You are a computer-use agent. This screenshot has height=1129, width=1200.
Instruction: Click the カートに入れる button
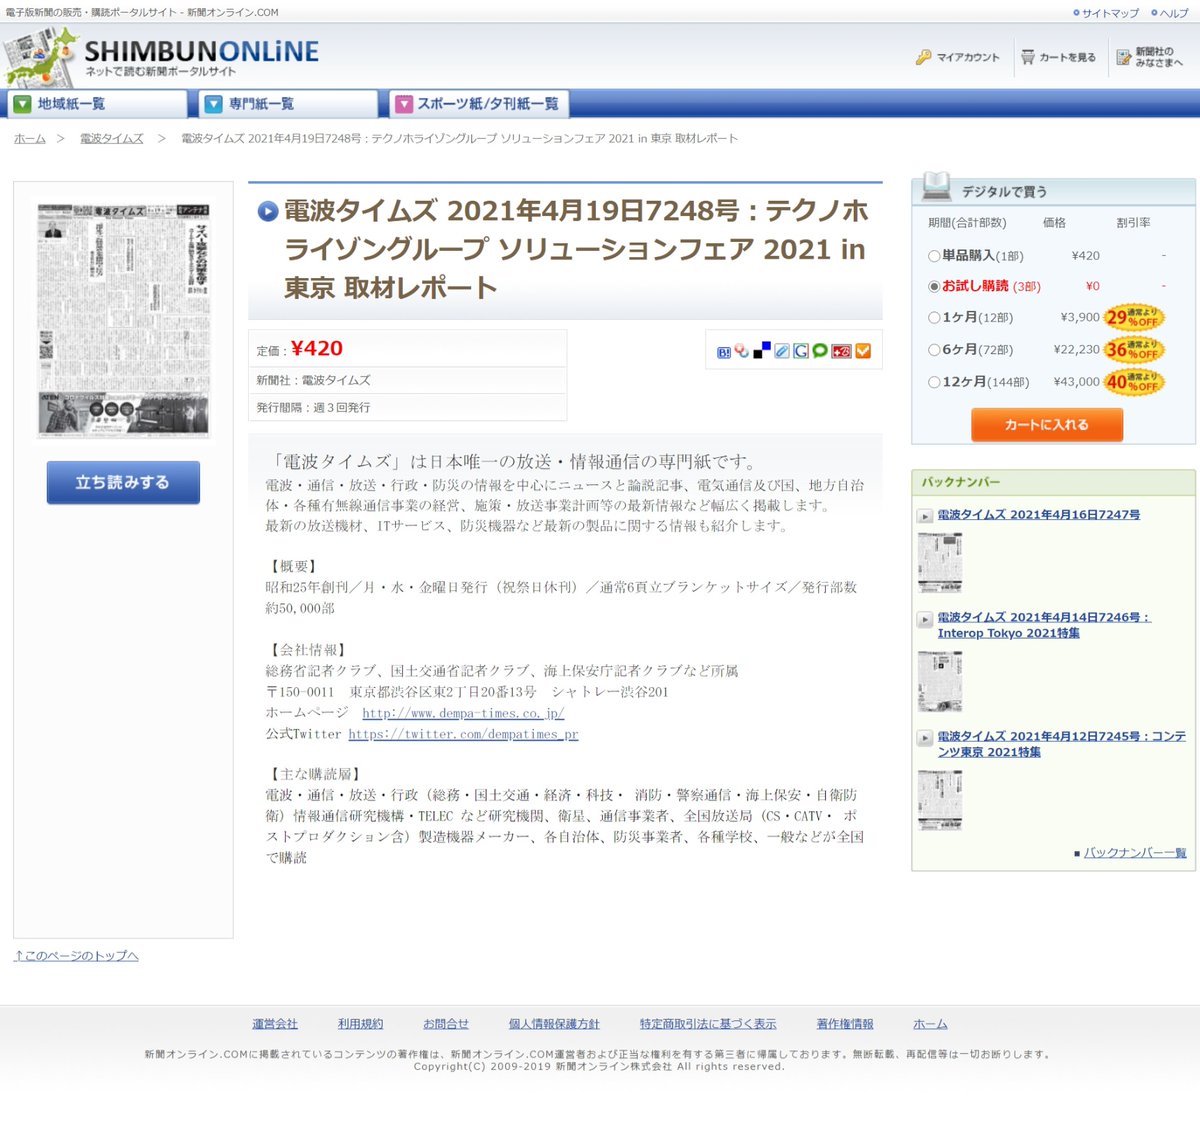point(1047,425)
